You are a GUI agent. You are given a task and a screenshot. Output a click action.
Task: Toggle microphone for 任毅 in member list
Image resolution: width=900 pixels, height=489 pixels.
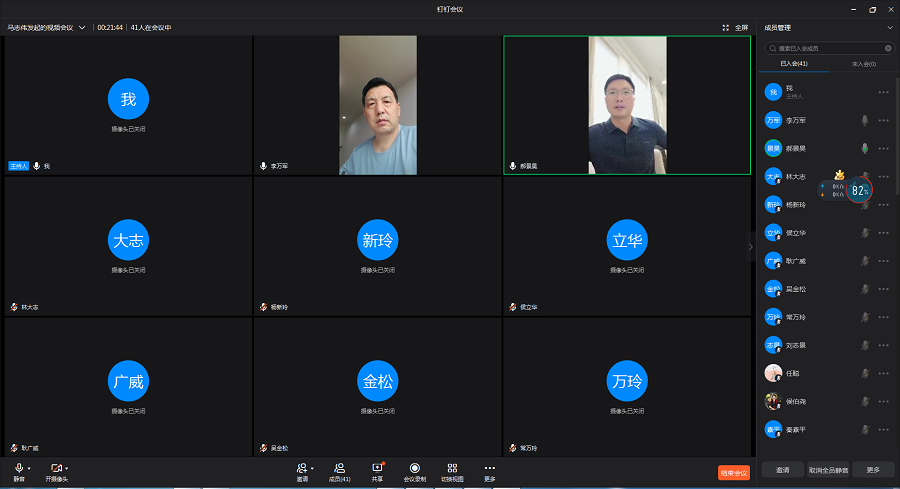coord(865,373)
